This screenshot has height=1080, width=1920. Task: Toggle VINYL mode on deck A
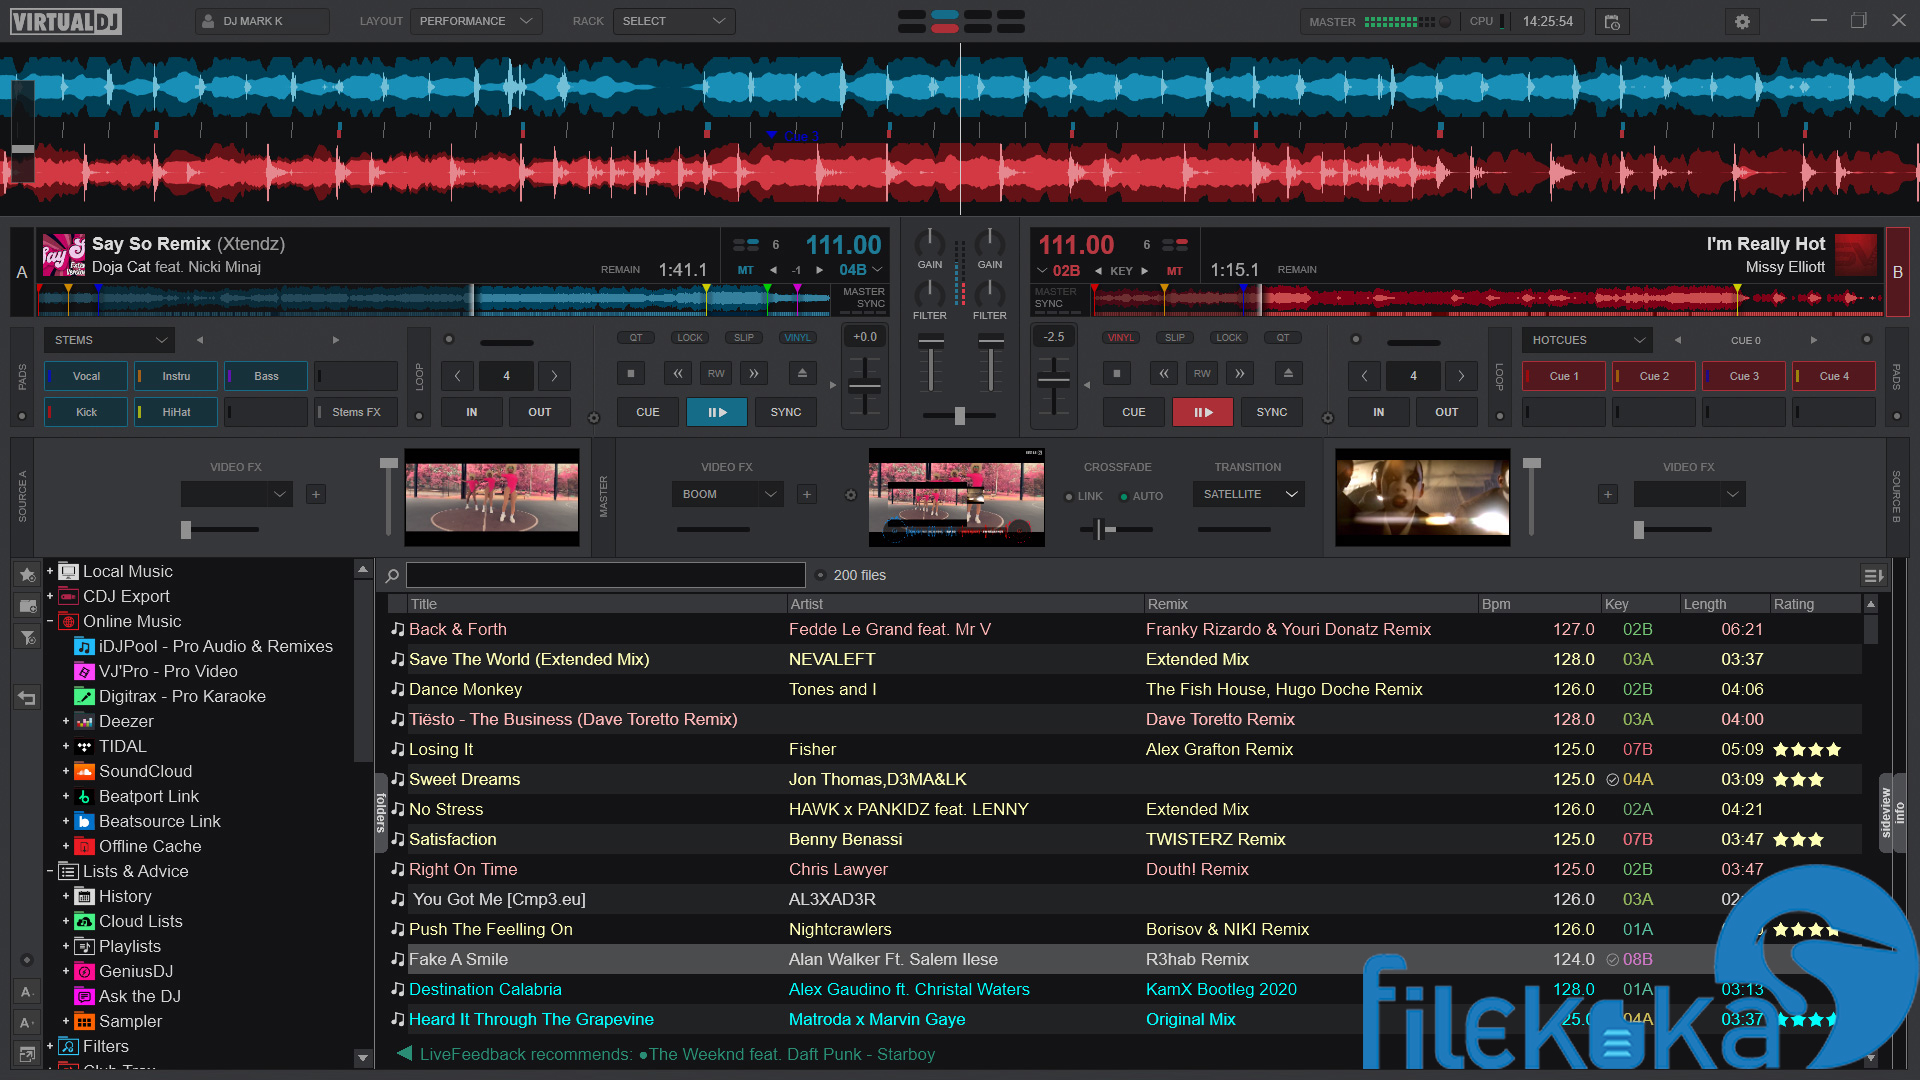point(798,338)
